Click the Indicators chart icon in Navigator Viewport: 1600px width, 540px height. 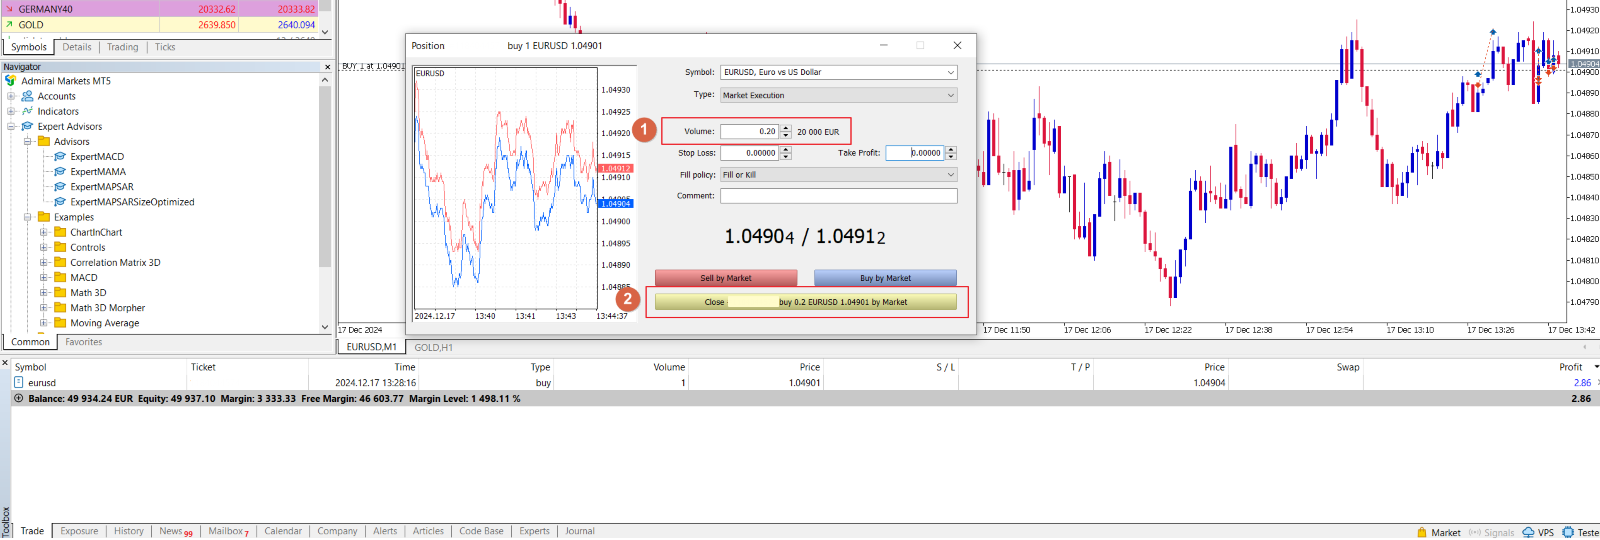click(x=27, y=111)
